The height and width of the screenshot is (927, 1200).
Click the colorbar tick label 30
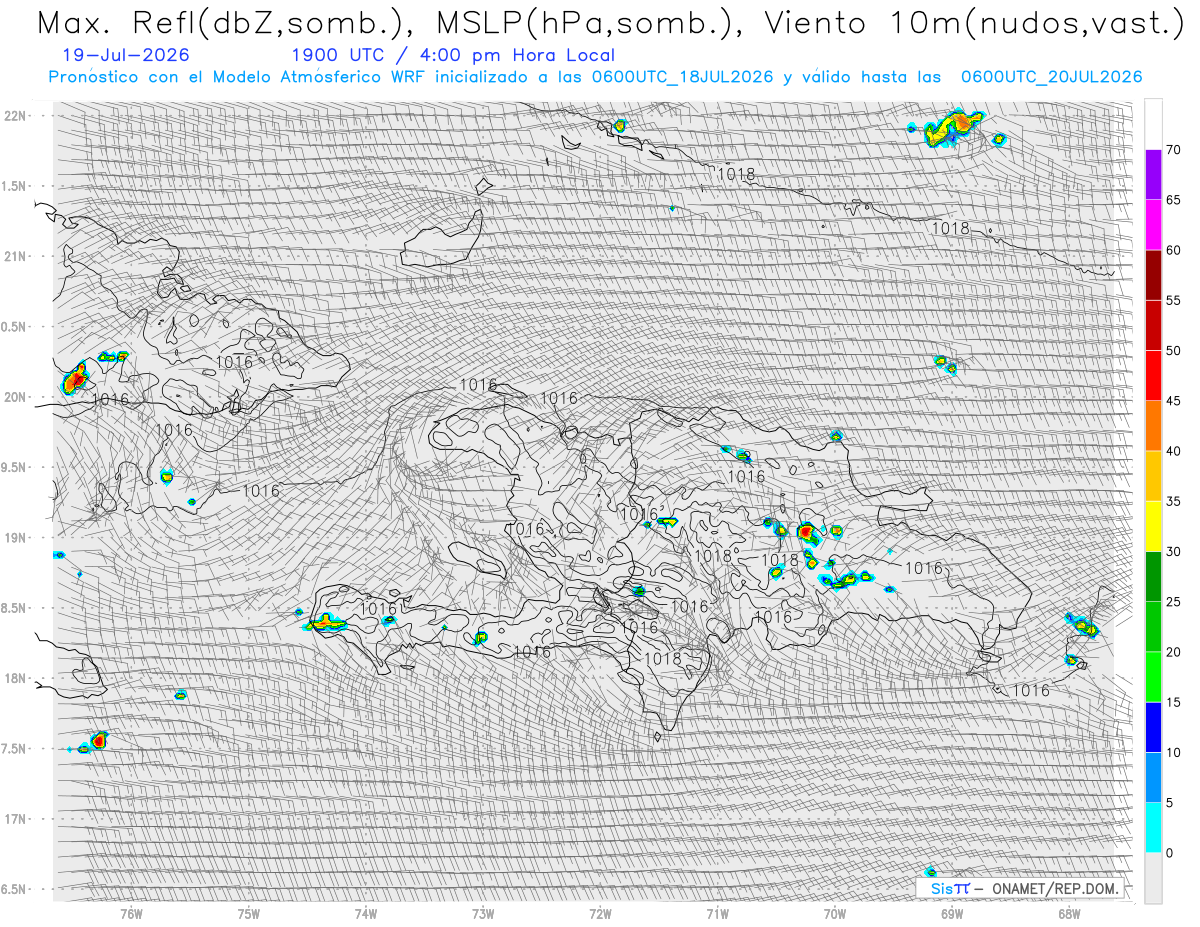click(1174, 552)
